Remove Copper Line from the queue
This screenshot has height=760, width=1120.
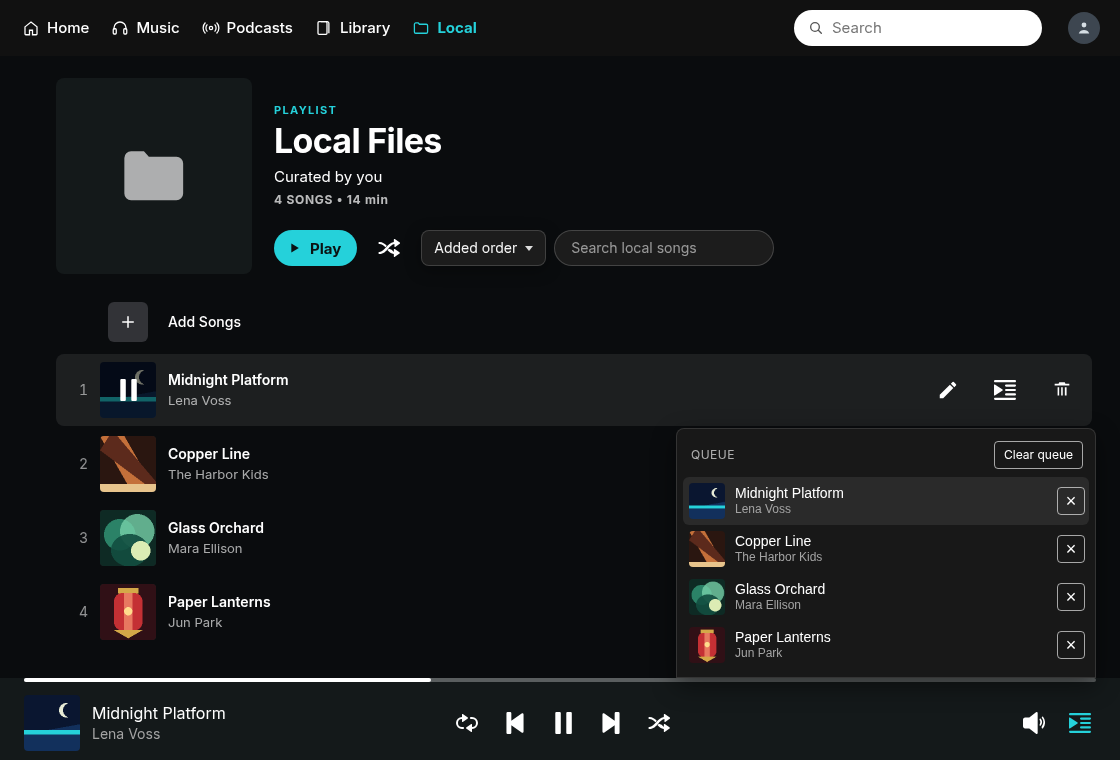point(1071,549)
